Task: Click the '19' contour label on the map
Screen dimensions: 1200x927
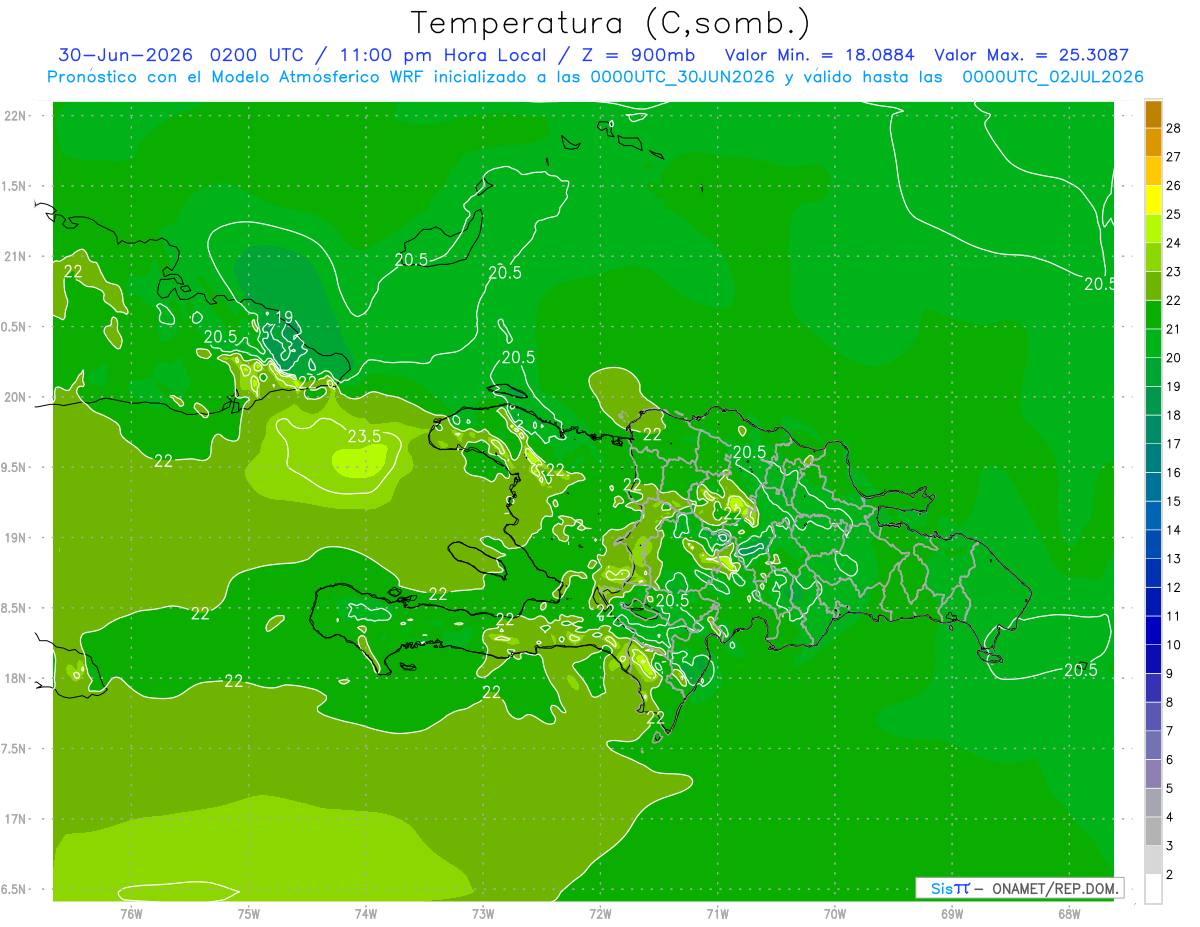Action: [284, 318]
